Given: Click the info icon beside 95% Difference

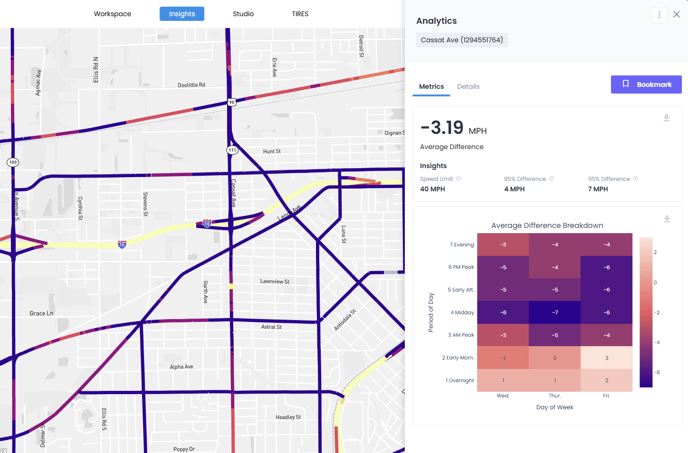Looking at the screenshot, I should click(x=636, y=179).
